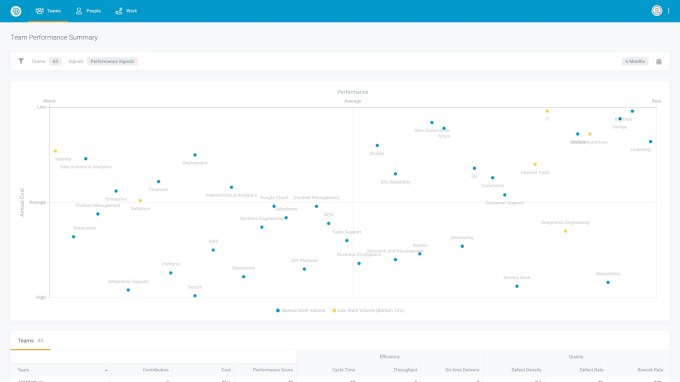Select the Search data point
The image size is (680, 382).
tap(195, 296)
